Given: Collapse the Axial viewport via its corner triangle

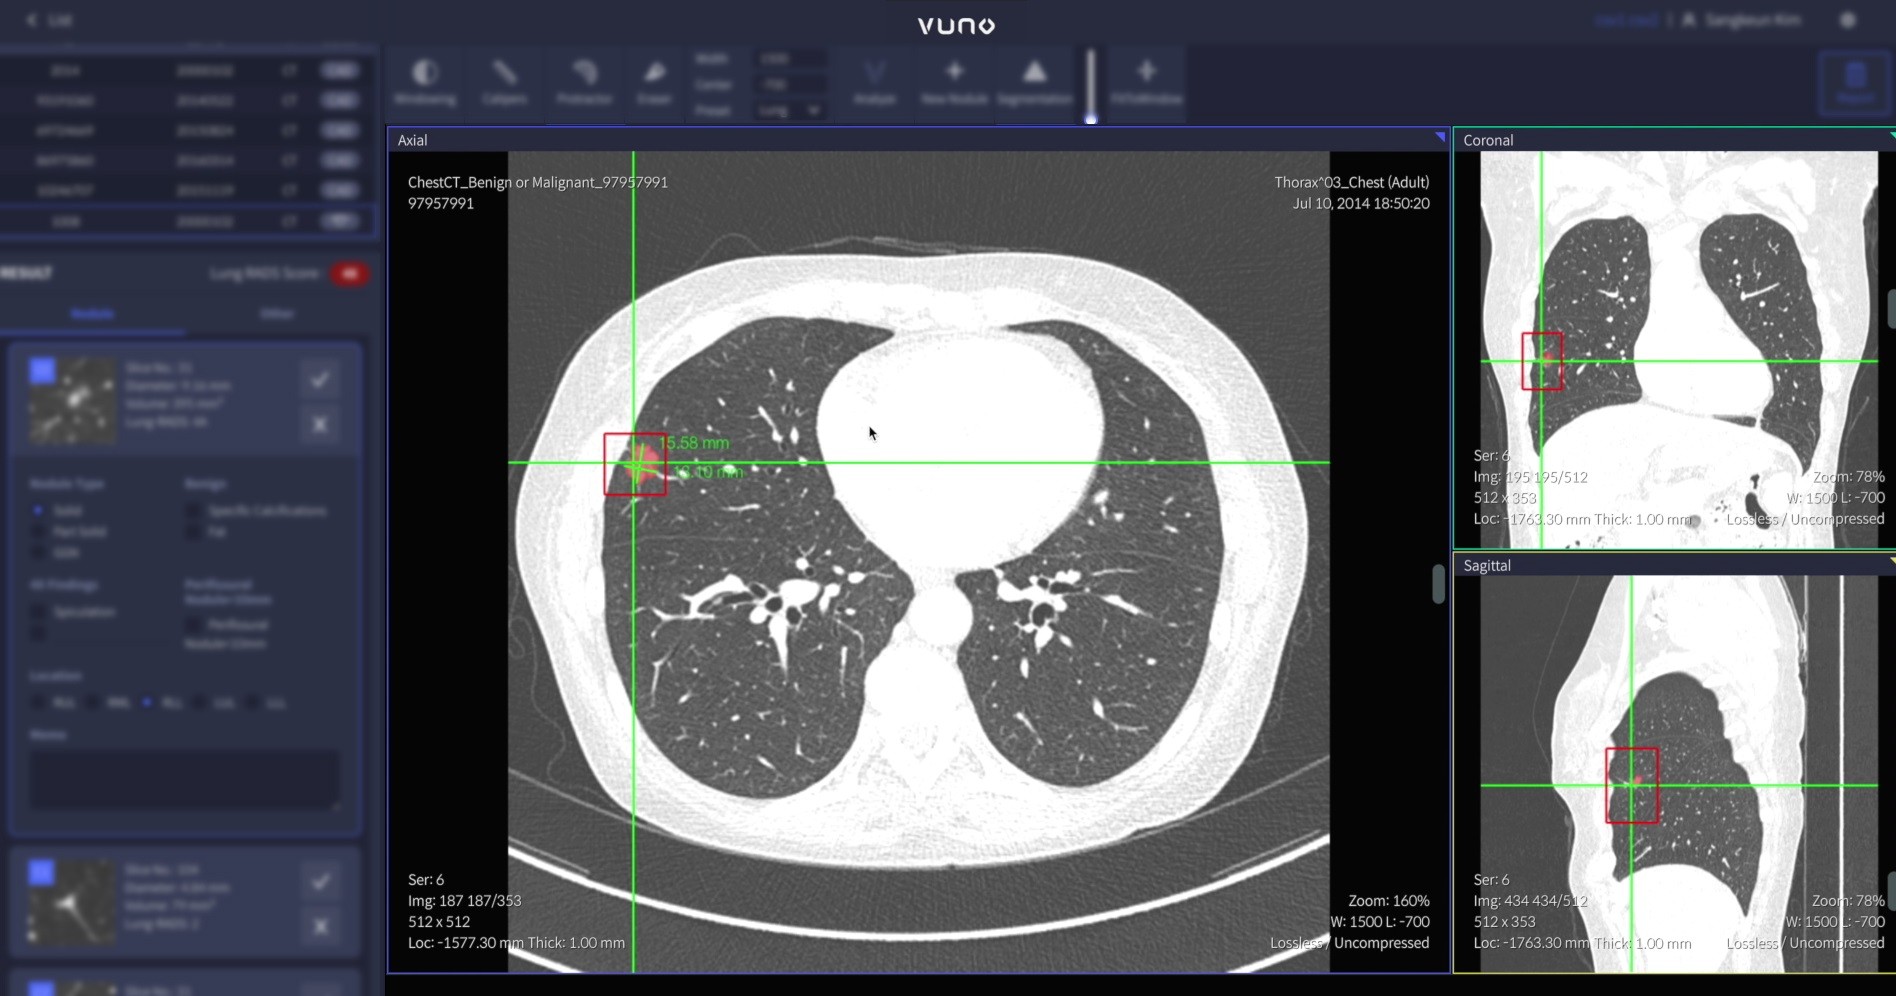Looking at the screenshot, I should pos(1438,136).
